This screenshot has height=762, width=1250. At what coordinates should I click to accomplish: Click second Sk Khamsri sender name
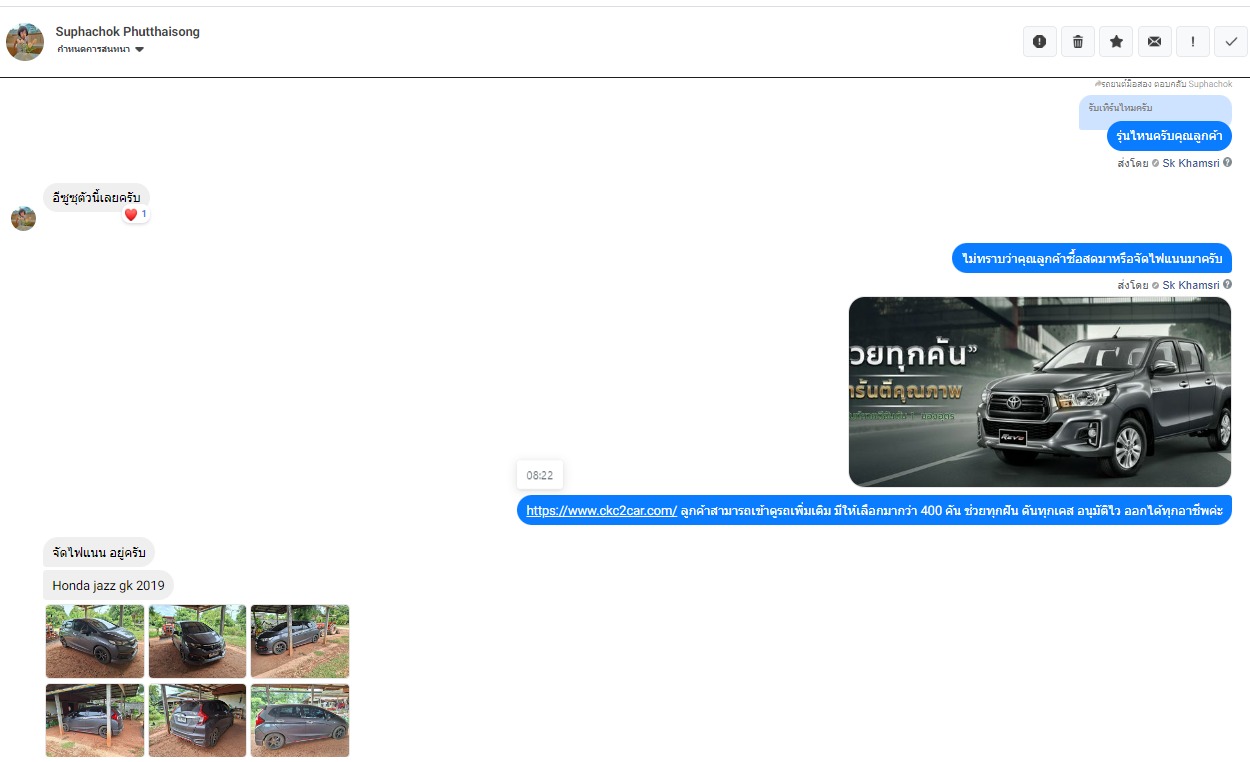point(1190,285)
